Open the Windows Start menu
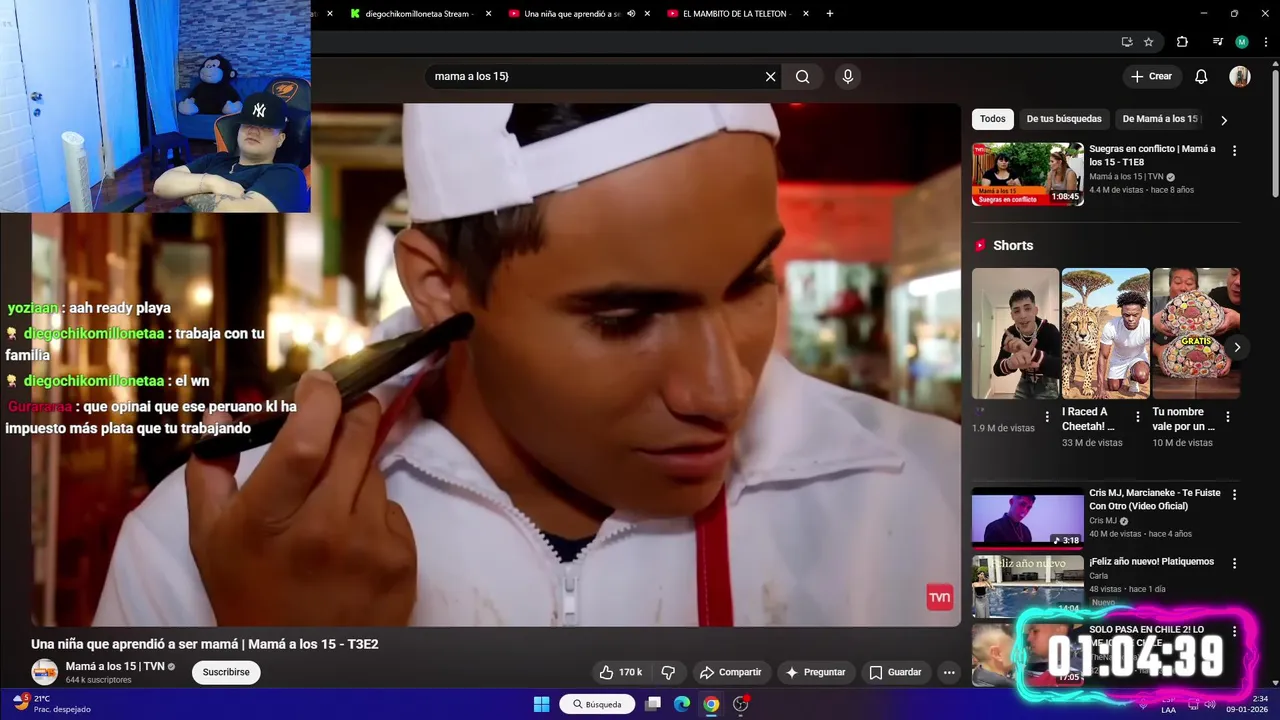 (541, 704)
